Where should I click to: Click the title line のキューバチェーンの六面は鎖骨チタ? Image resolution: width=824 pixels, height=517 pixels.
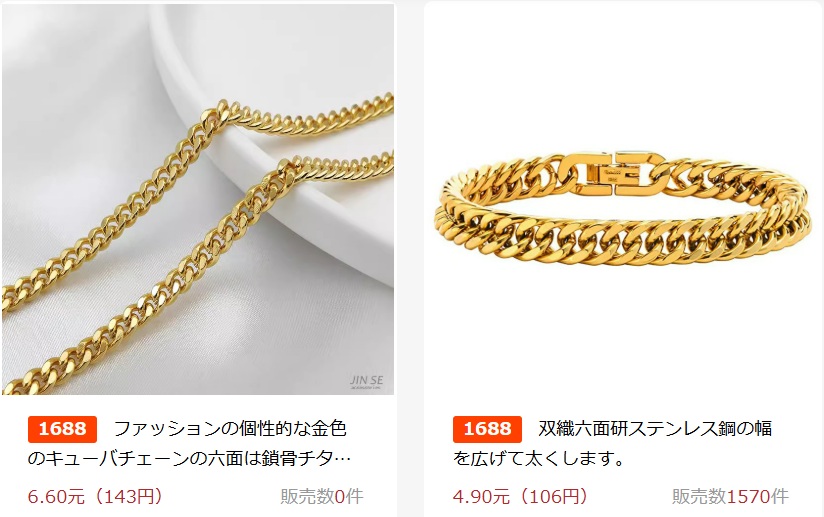180,459
